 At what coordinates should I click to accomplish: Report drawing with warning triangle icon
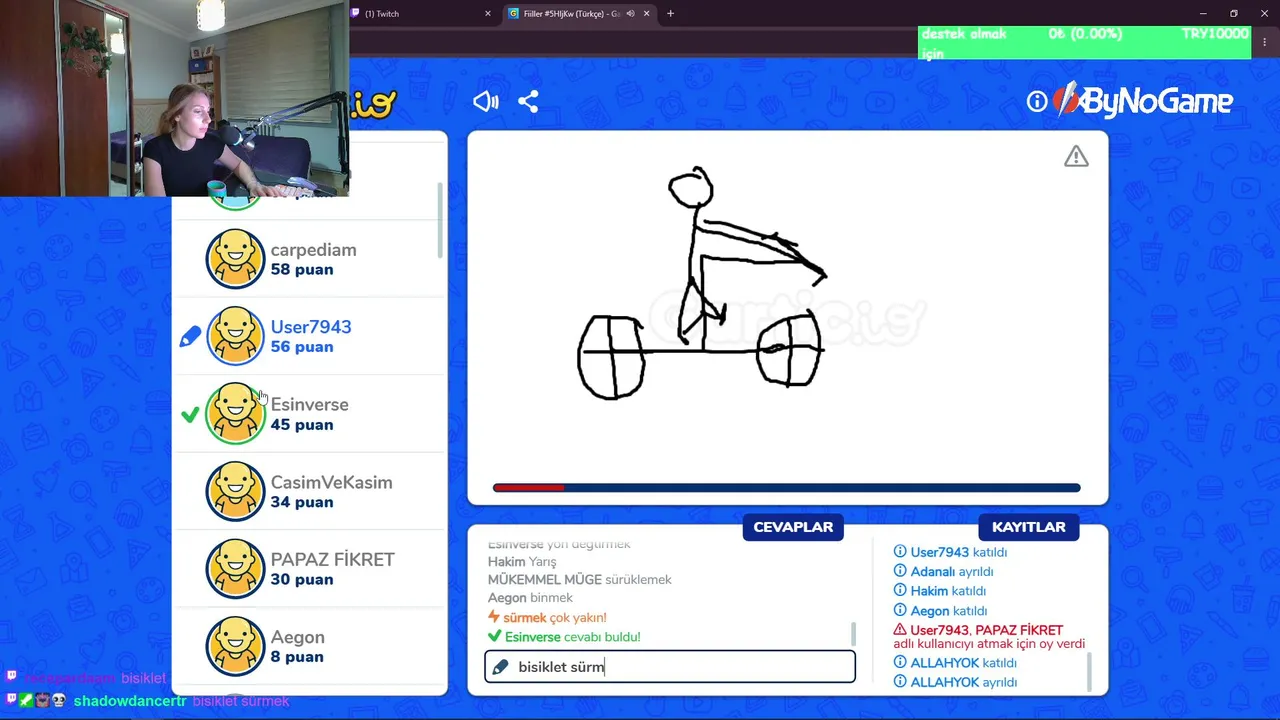pos(1076,157)
